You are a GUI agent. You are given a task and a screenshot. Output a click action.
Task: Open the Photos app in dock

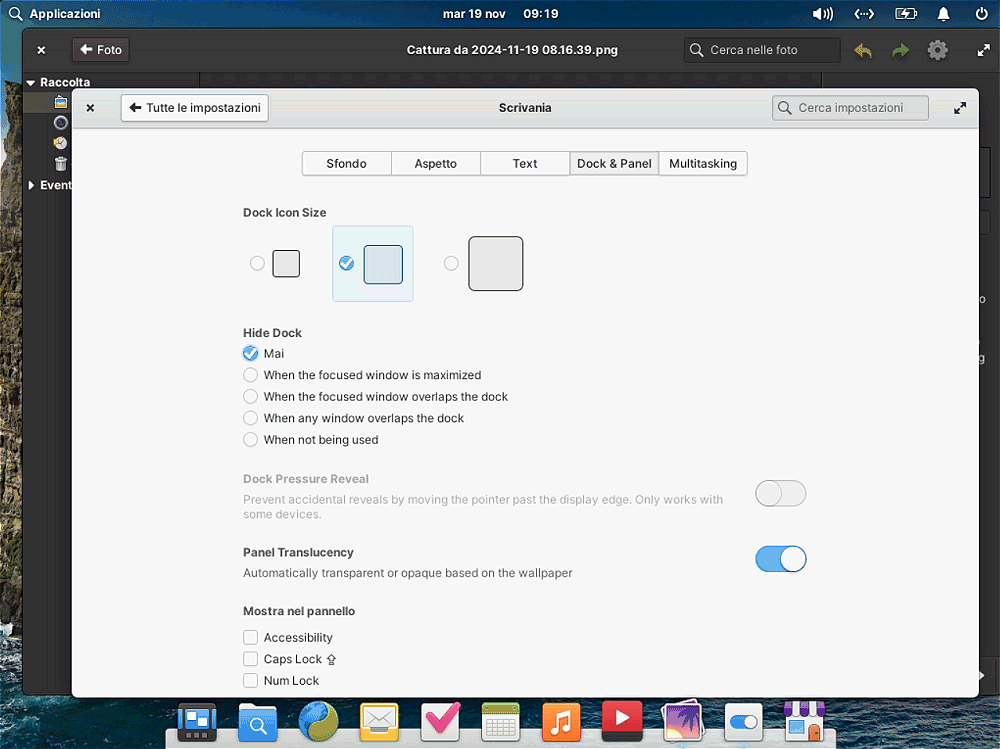682,721
